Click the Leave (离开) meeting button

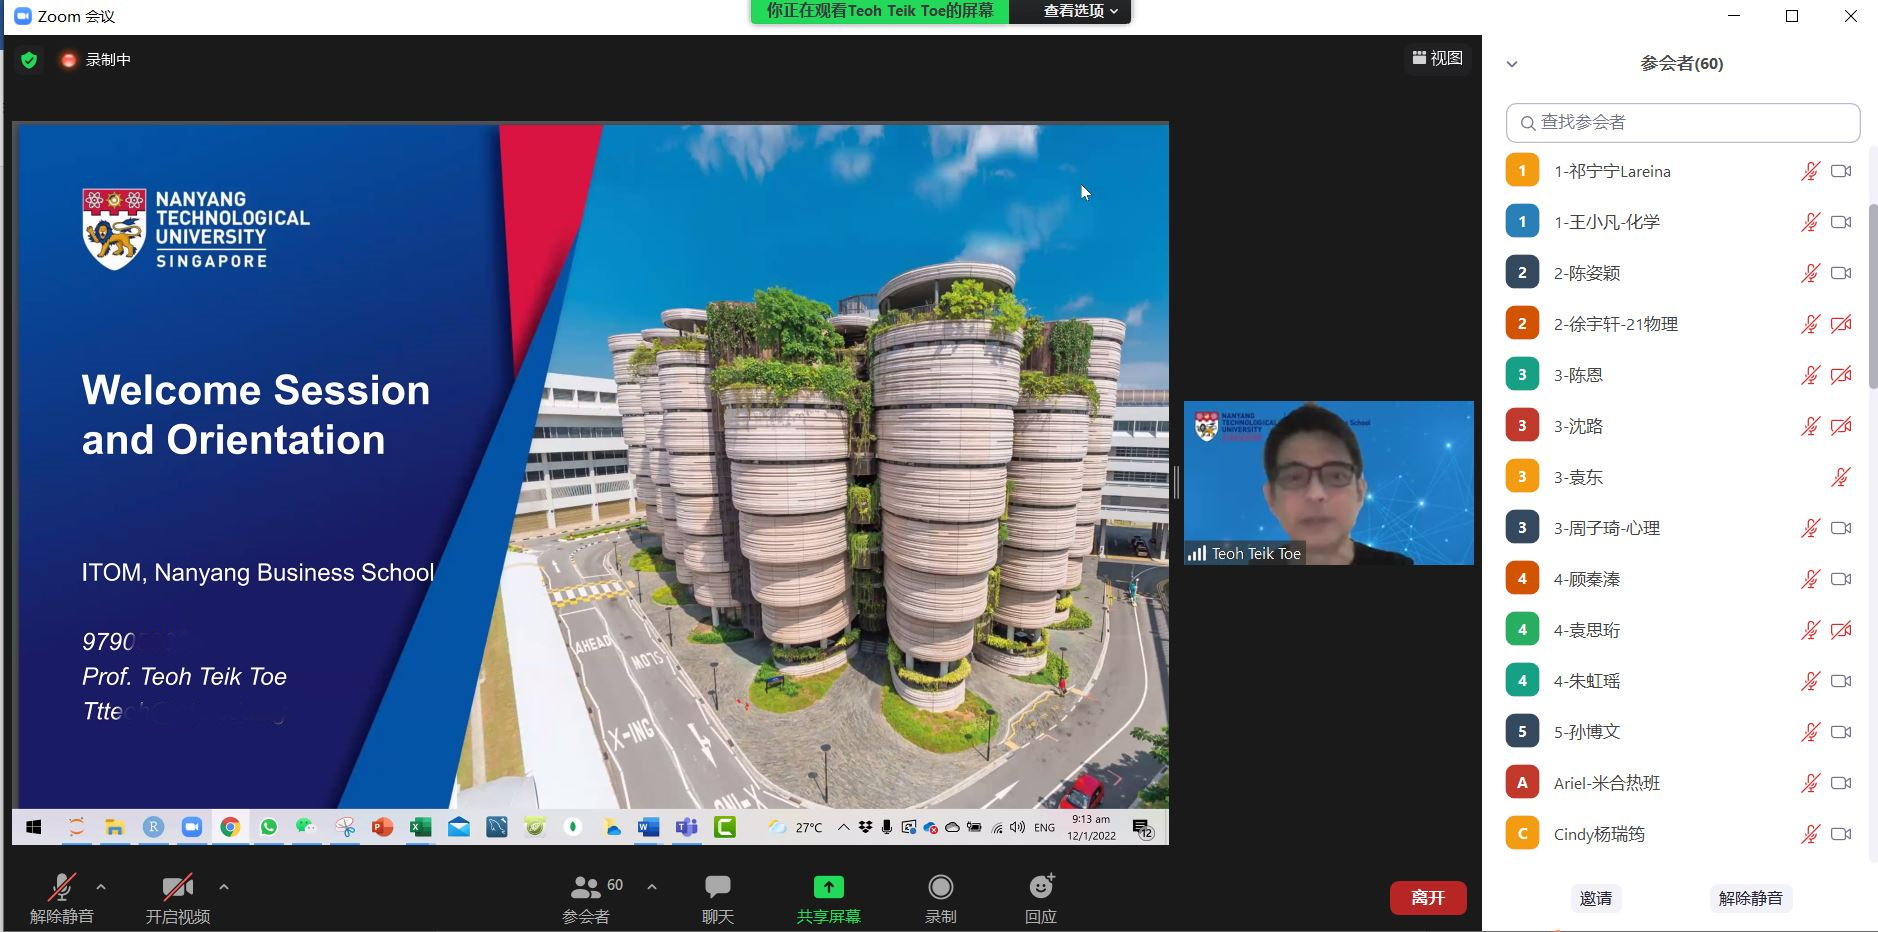pos(1427,898)
